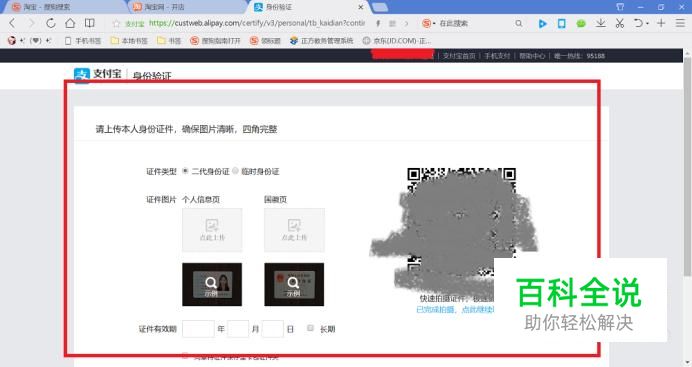
Task: Open the 帮助中心 link
Action: point(532,56)
